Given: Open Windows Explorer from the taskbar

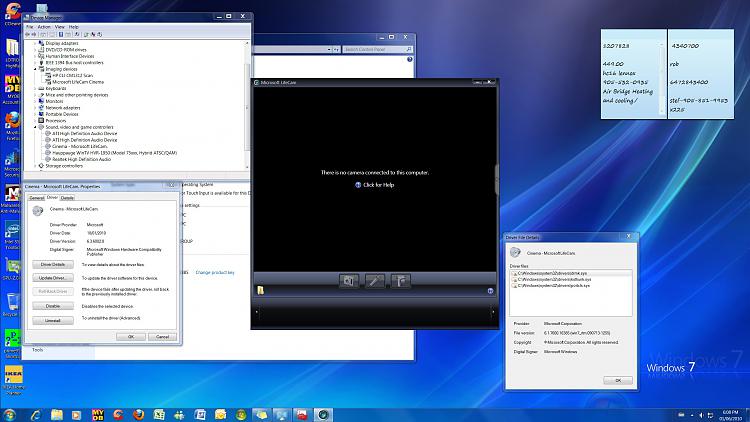Looking at the screenshot, I should (56, 415).
